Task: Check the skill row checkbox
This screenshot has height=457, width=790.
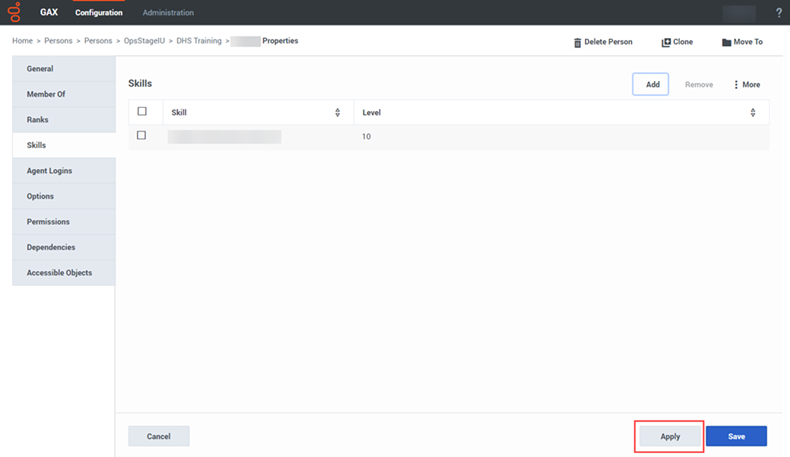Action: pyautogui.click(x=142, y=135)
